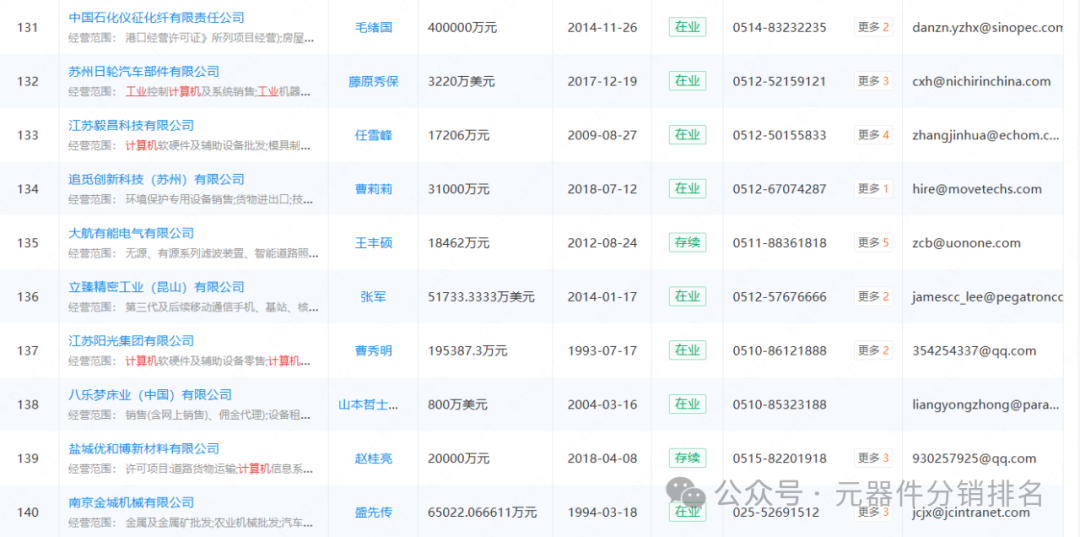Select row number 136
The width and height of the screenshot is (1080, 537).
click(28, 297)
